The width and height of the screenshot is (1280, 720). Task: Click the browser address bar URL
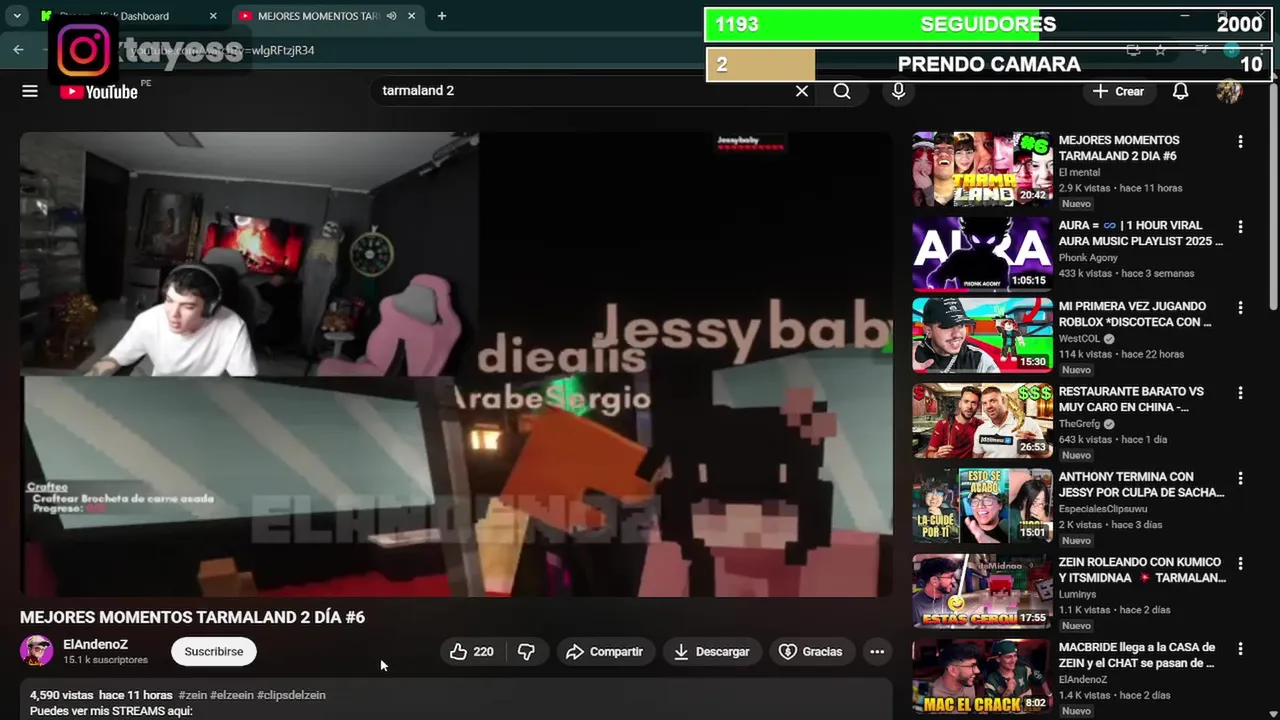[x=222, y=50]
